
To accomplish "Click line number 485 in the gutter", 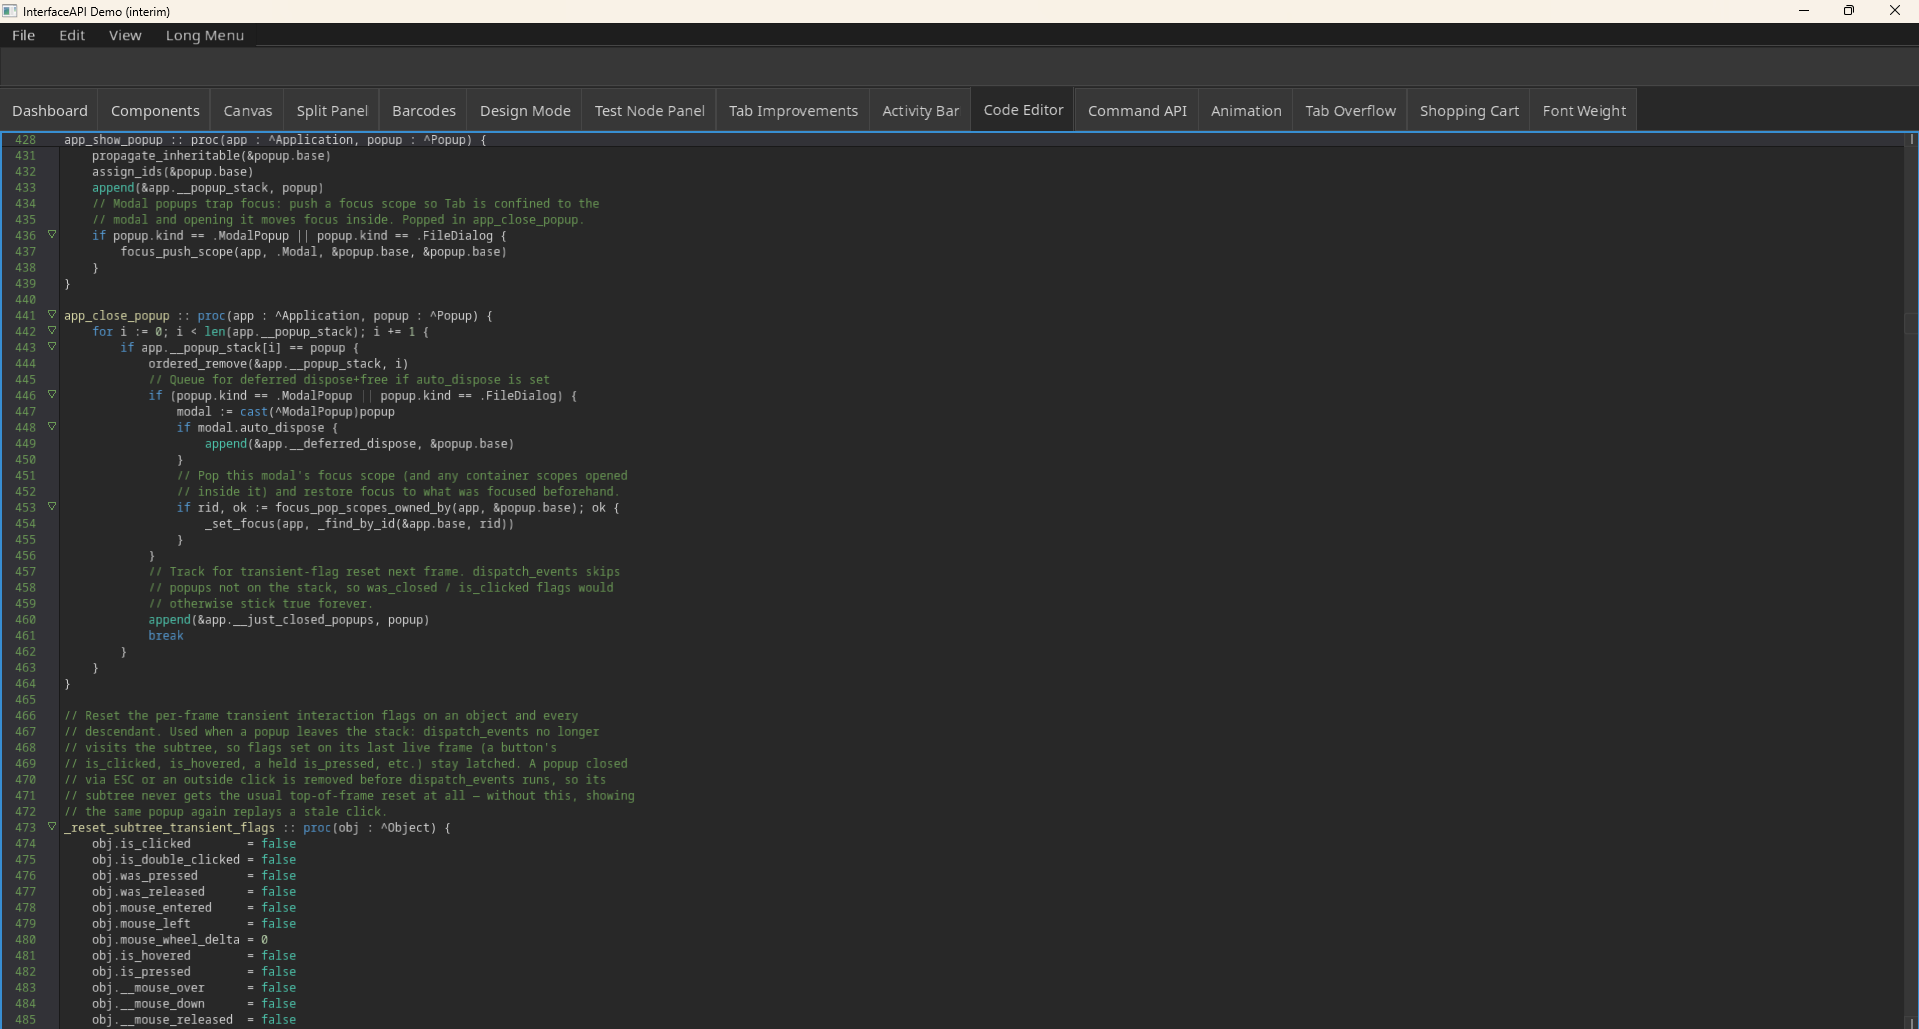I will 25,1020.
